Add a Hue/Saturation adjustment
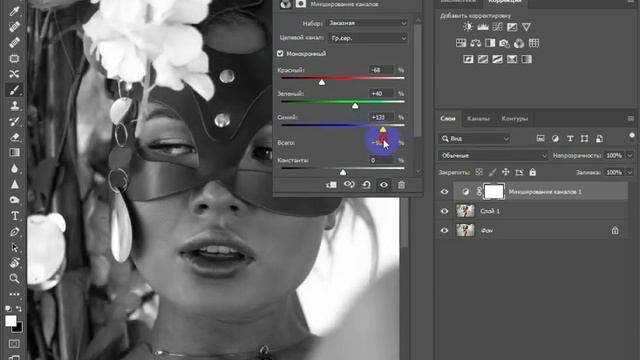 tap(461, 43)
